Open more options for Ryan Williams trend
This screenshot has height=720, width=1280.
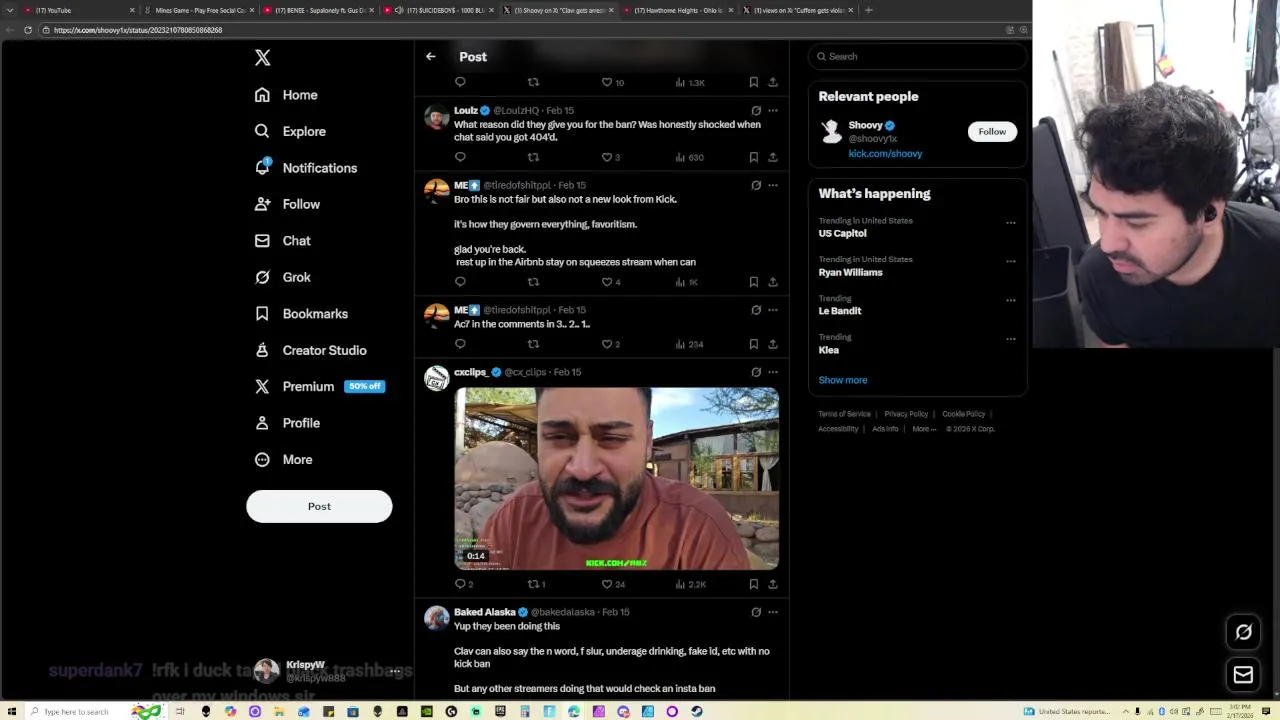click(x=1010, y=261)
